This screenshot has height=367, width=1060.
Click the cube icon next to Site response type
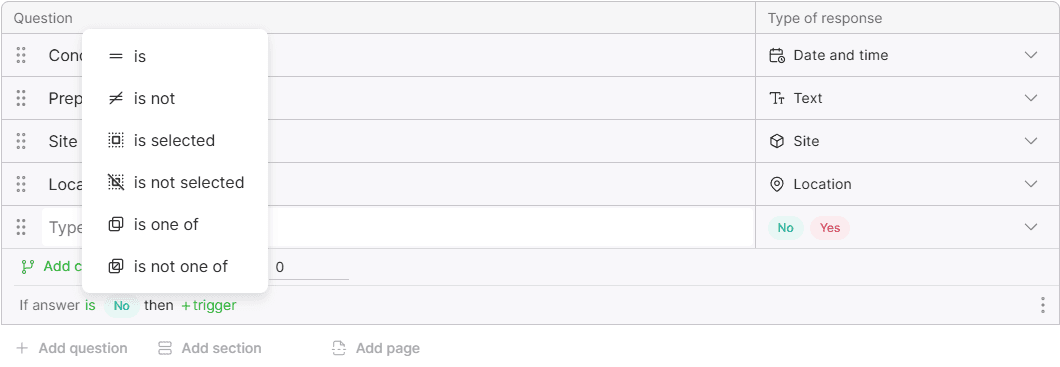(x=777, y=141)
